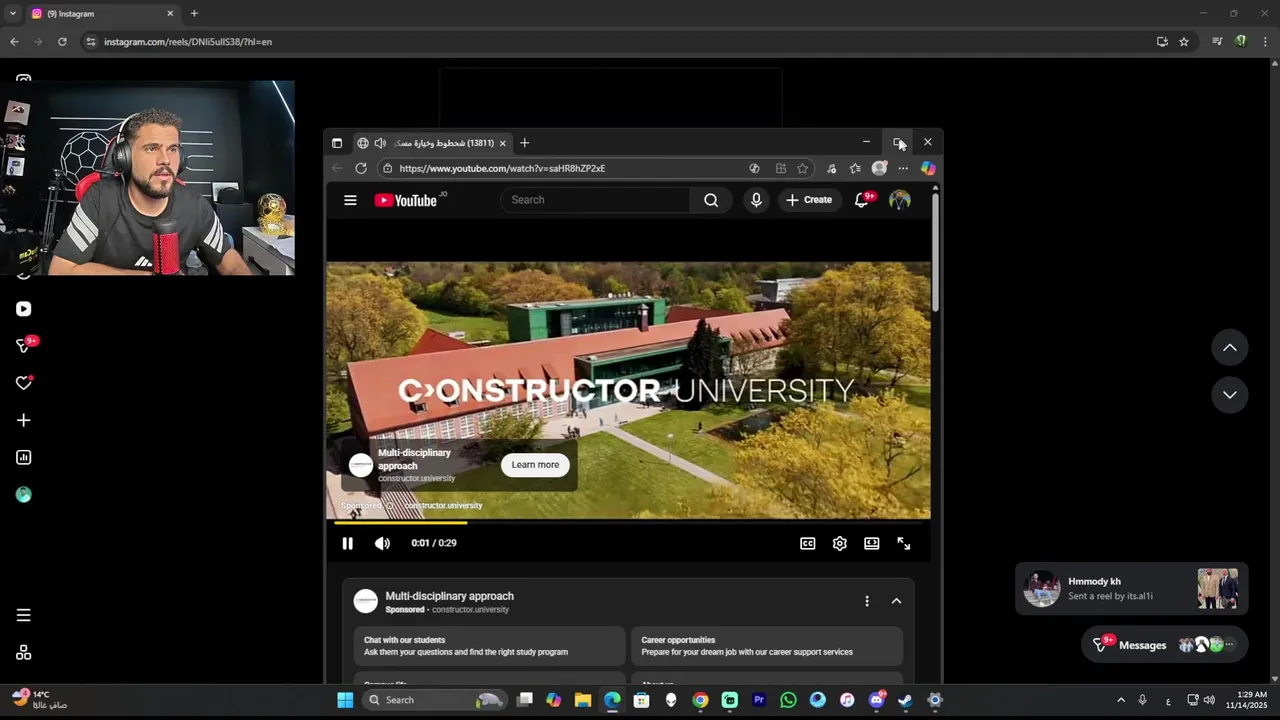The width and height of the screenshot is (1280, 720).
Task: Open Instagram More hamburger menu
Action: click(x=23, y=615)
